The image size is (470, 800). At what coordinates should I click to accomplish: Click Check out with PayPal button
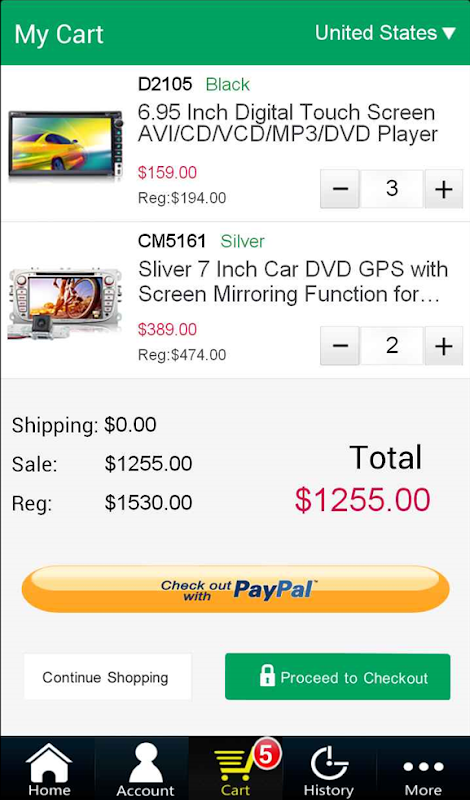point(235,589)
